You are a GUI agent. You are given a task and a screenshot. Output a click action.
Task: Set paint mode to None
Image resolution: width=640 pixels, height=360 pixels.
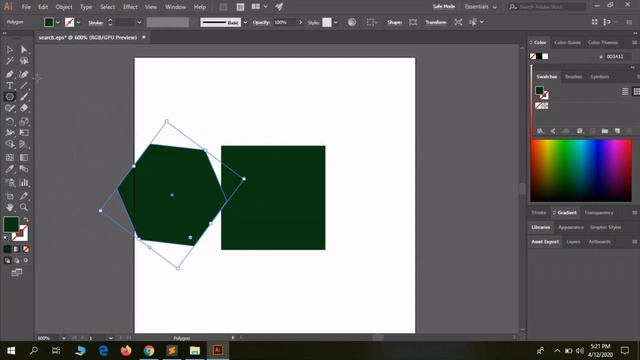pyautogui.click(x=26, y=249)
